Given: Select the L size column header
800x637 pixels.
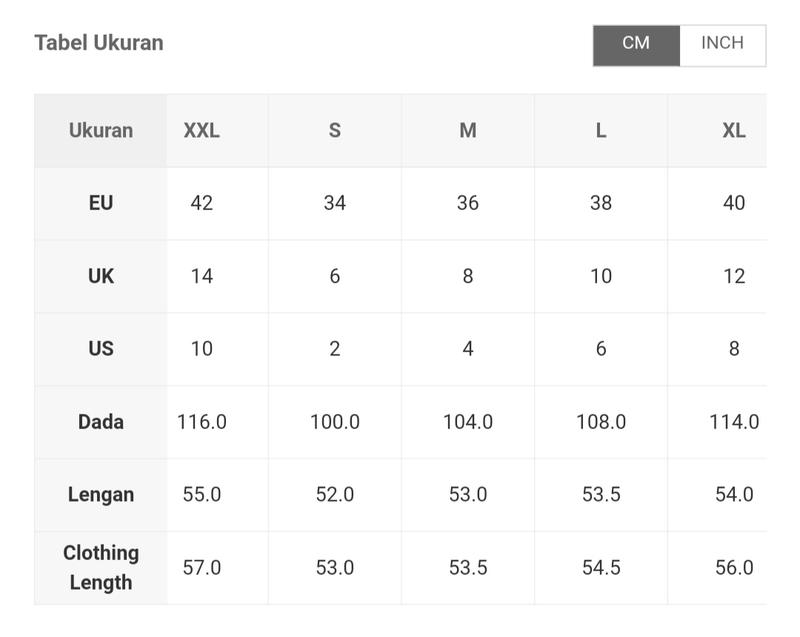Looking at the screenshot, I should [601, 131].
